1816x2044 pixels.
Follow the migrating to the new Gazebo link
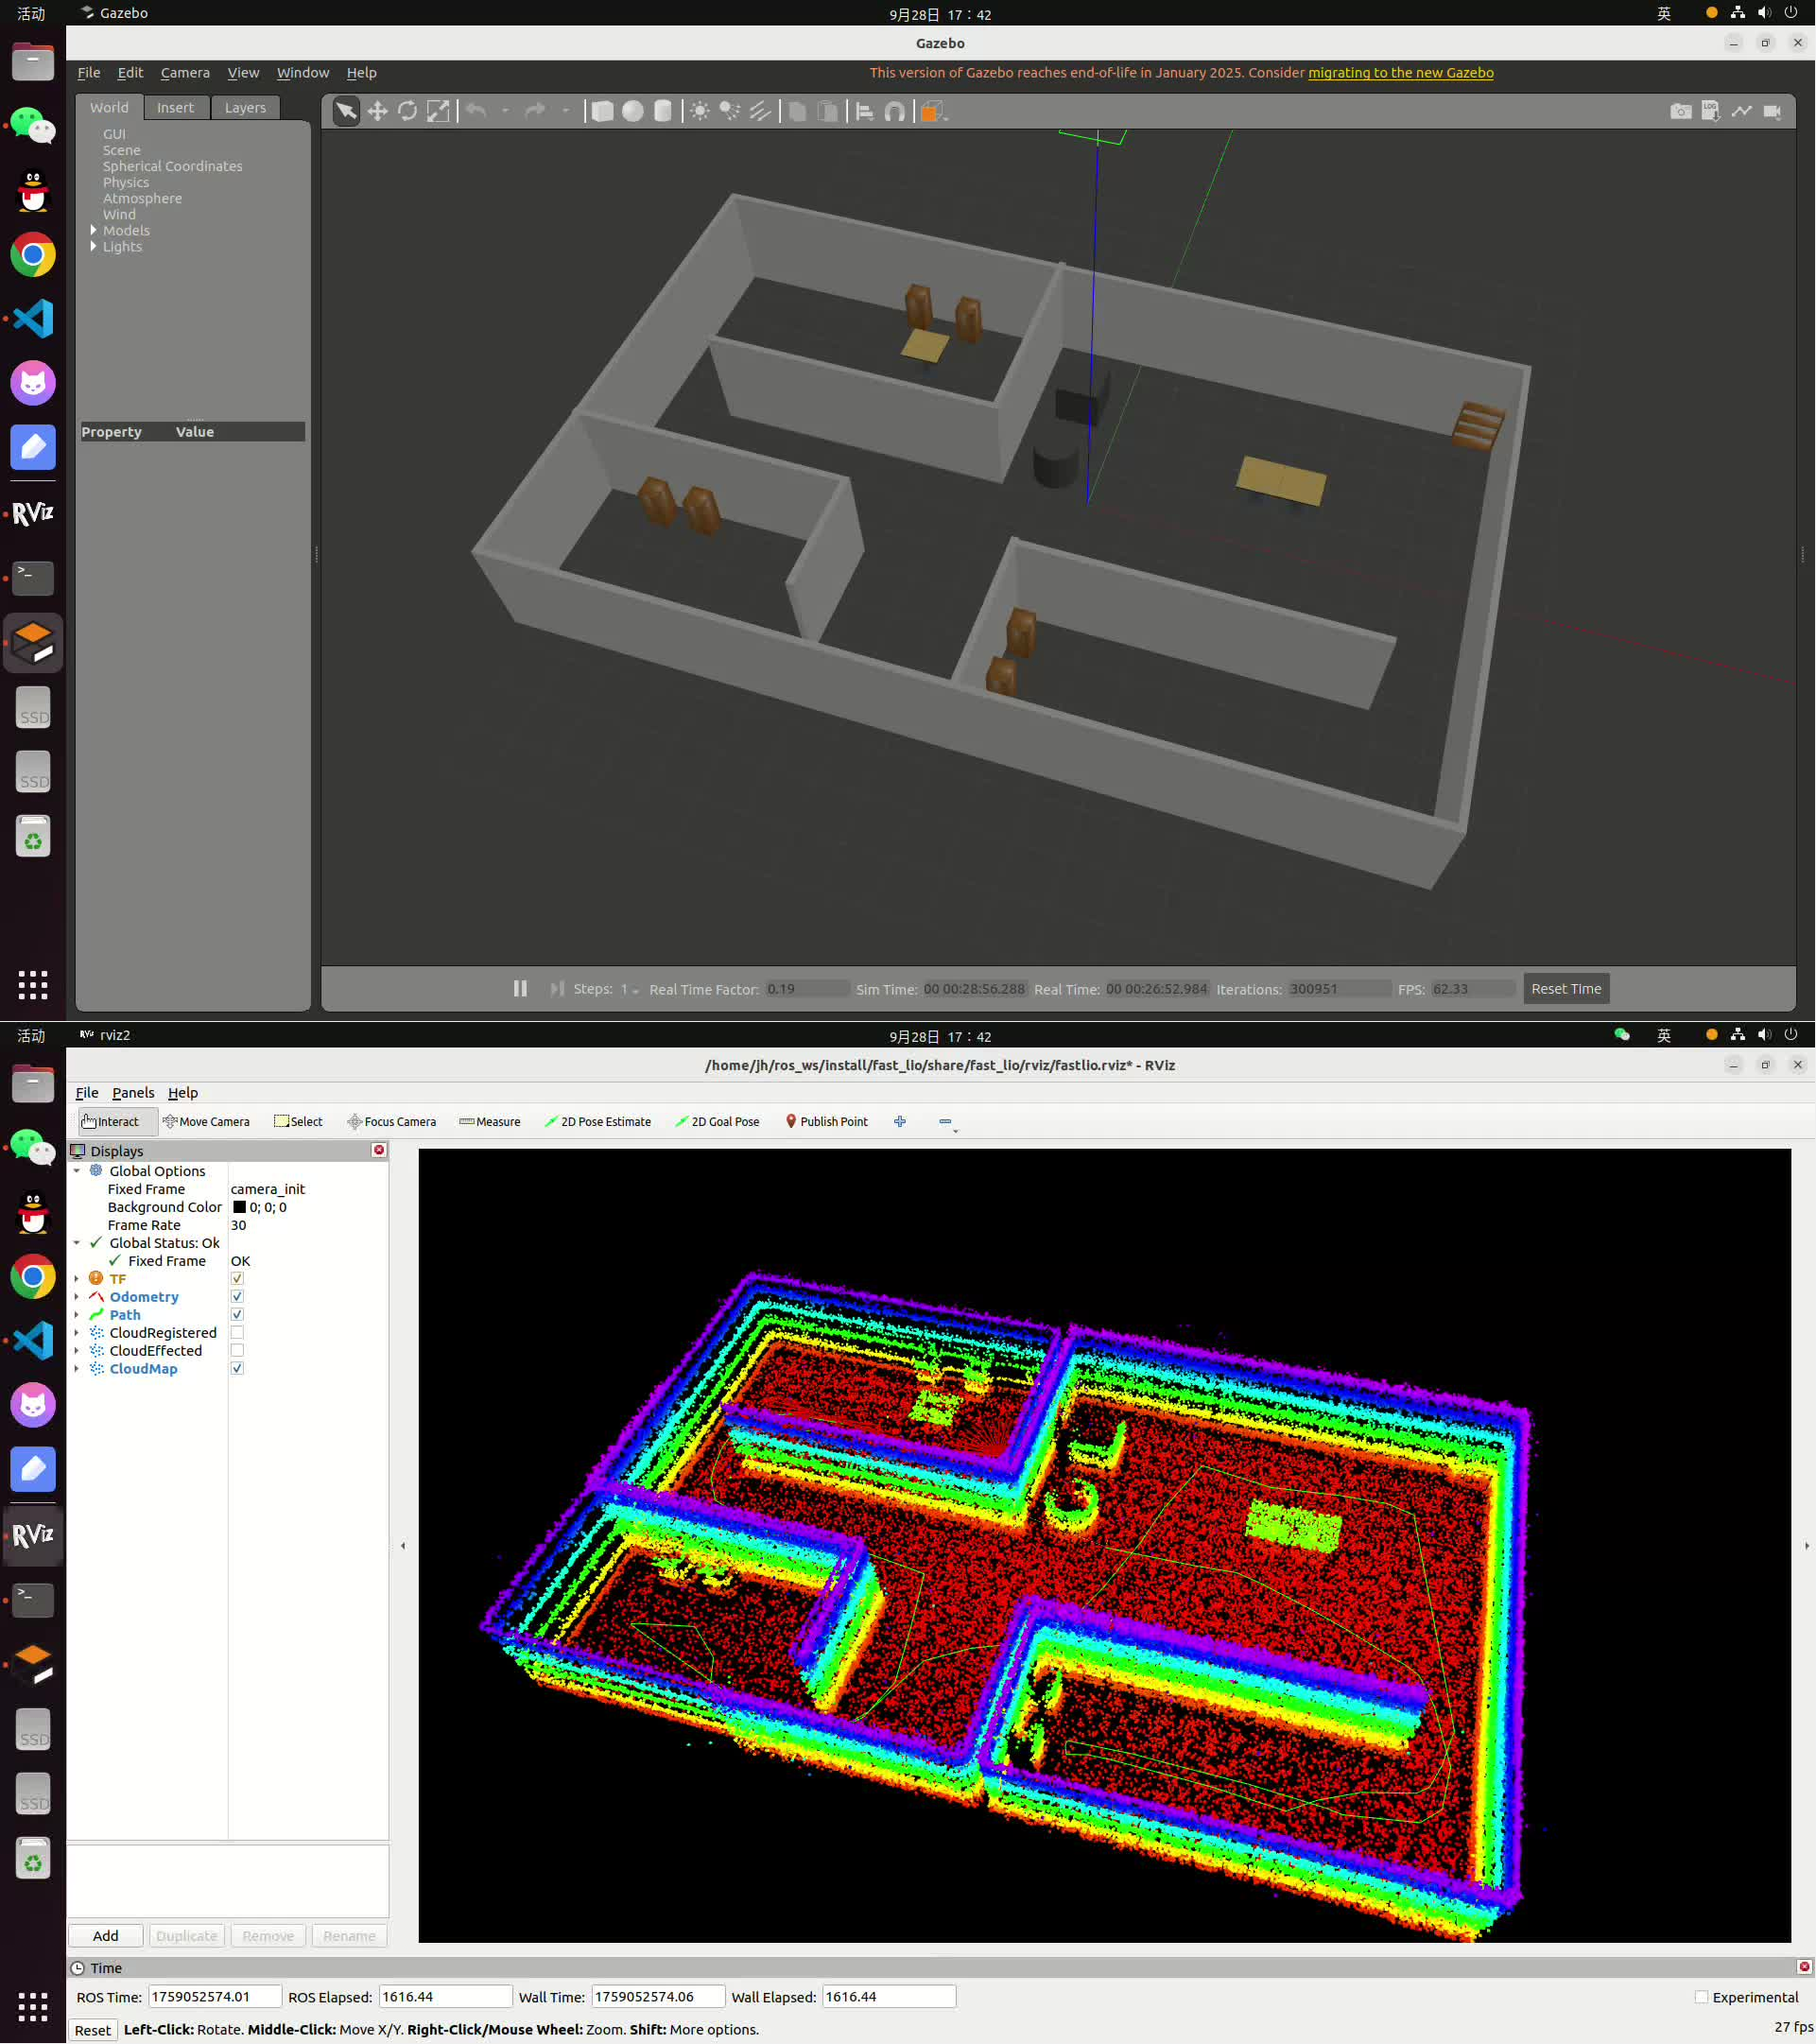pyautogui.click(x=1400, y=72)
